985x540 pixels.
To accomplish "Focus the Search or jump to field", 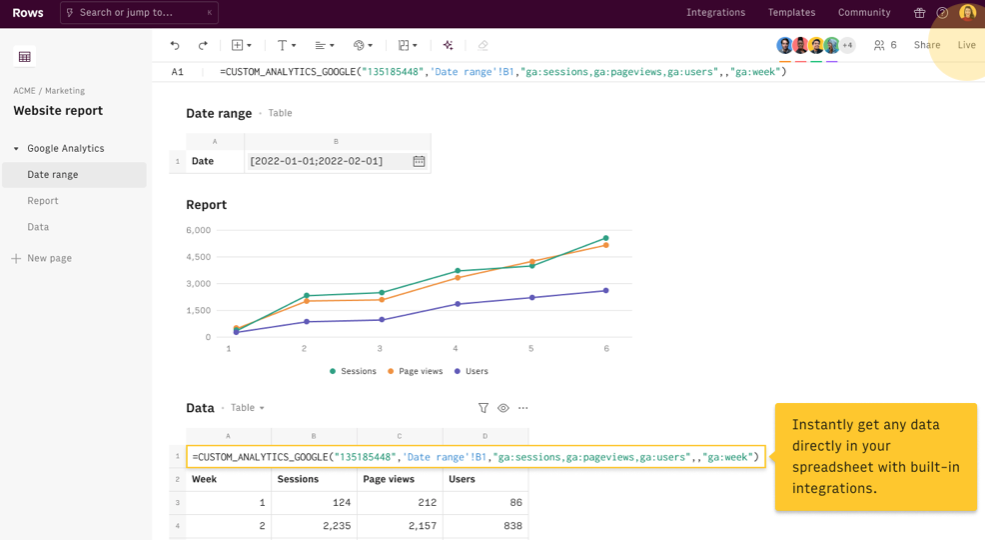I will coord(139,13).
